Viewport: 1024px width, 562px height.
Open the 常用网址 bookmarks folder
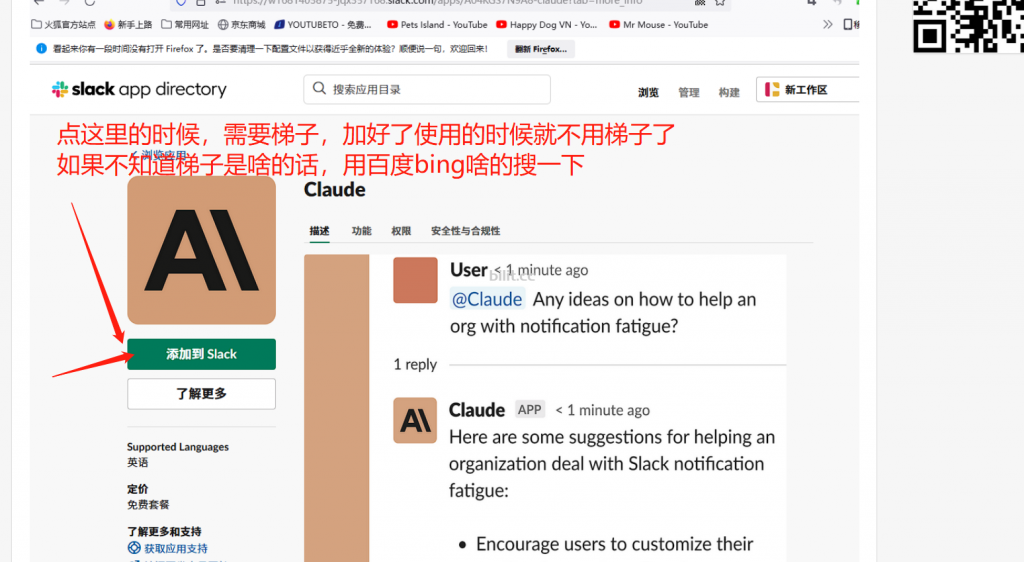coord(185,25)
